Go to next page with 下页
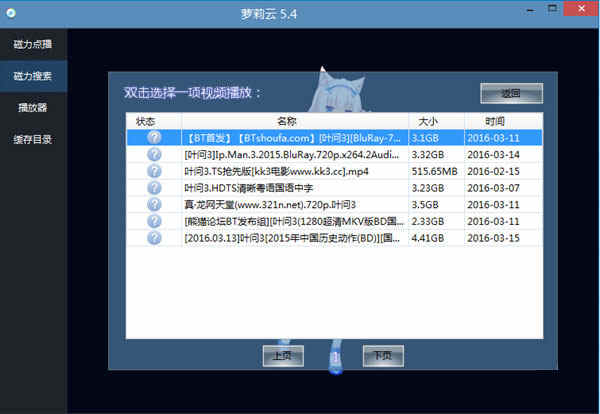The width and height of the screenshot is (600, 414). [383, 355]
